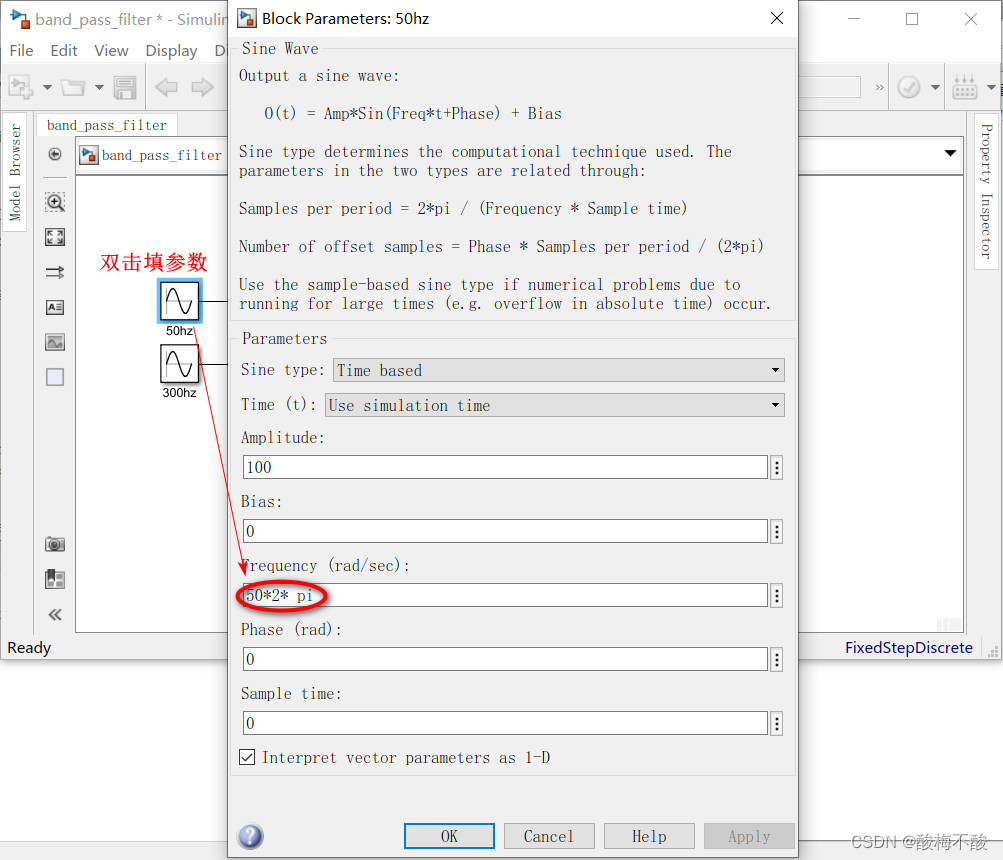Click the Forward arrow toolbar icon
This screenshot has height=860, width=1003.
coord(202,87)
